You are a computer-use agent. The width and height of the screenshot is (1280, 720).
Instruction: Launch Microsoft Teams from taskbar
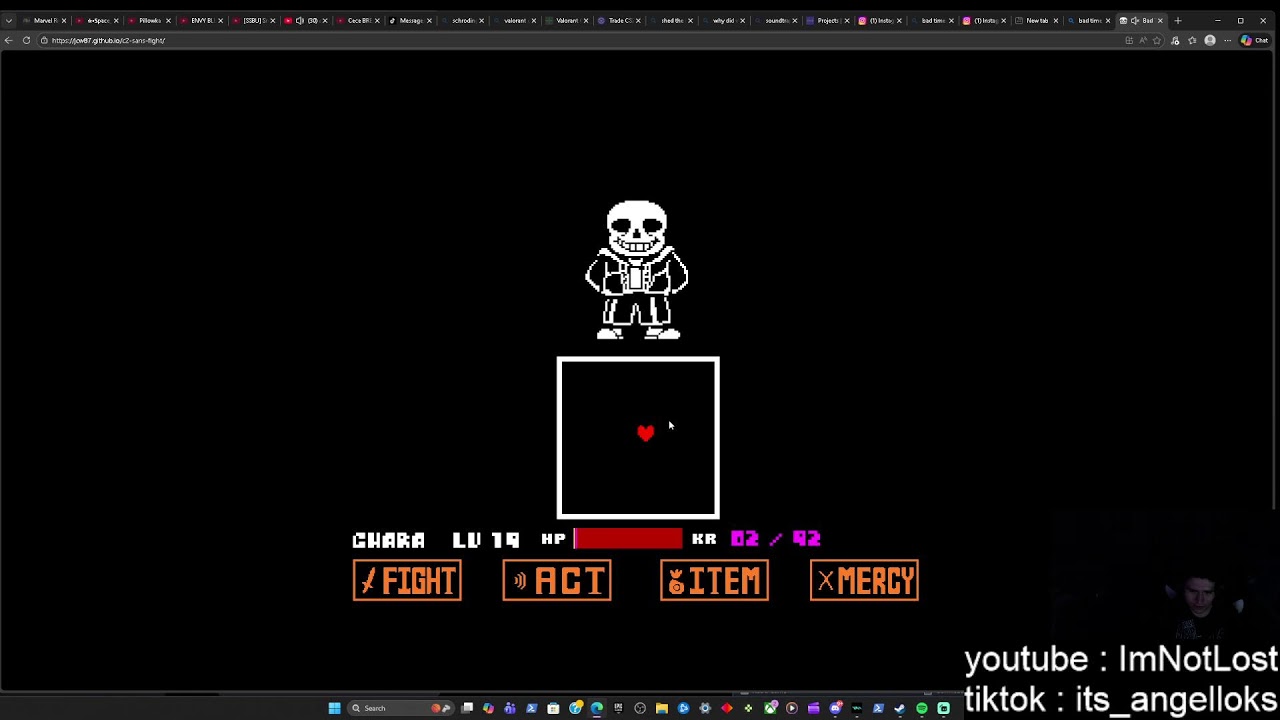pyautogui.click(x=510, y=708)
